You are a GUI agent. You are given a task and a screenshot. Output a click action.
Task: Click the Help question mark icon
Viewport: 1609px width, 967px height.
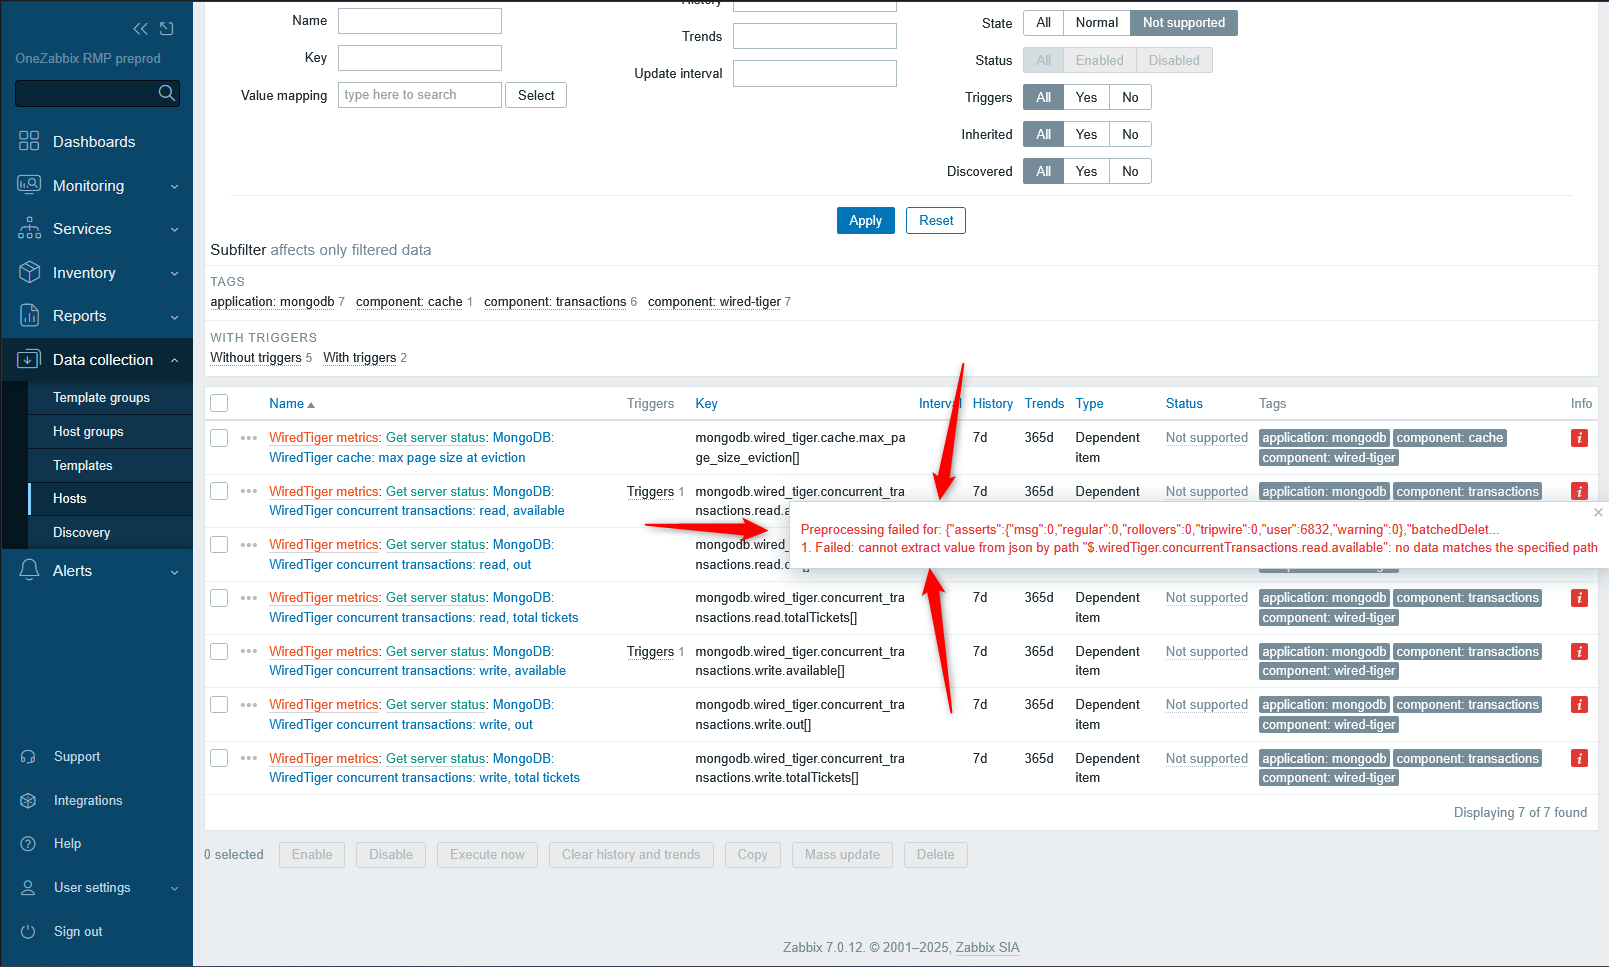point(29,844)
